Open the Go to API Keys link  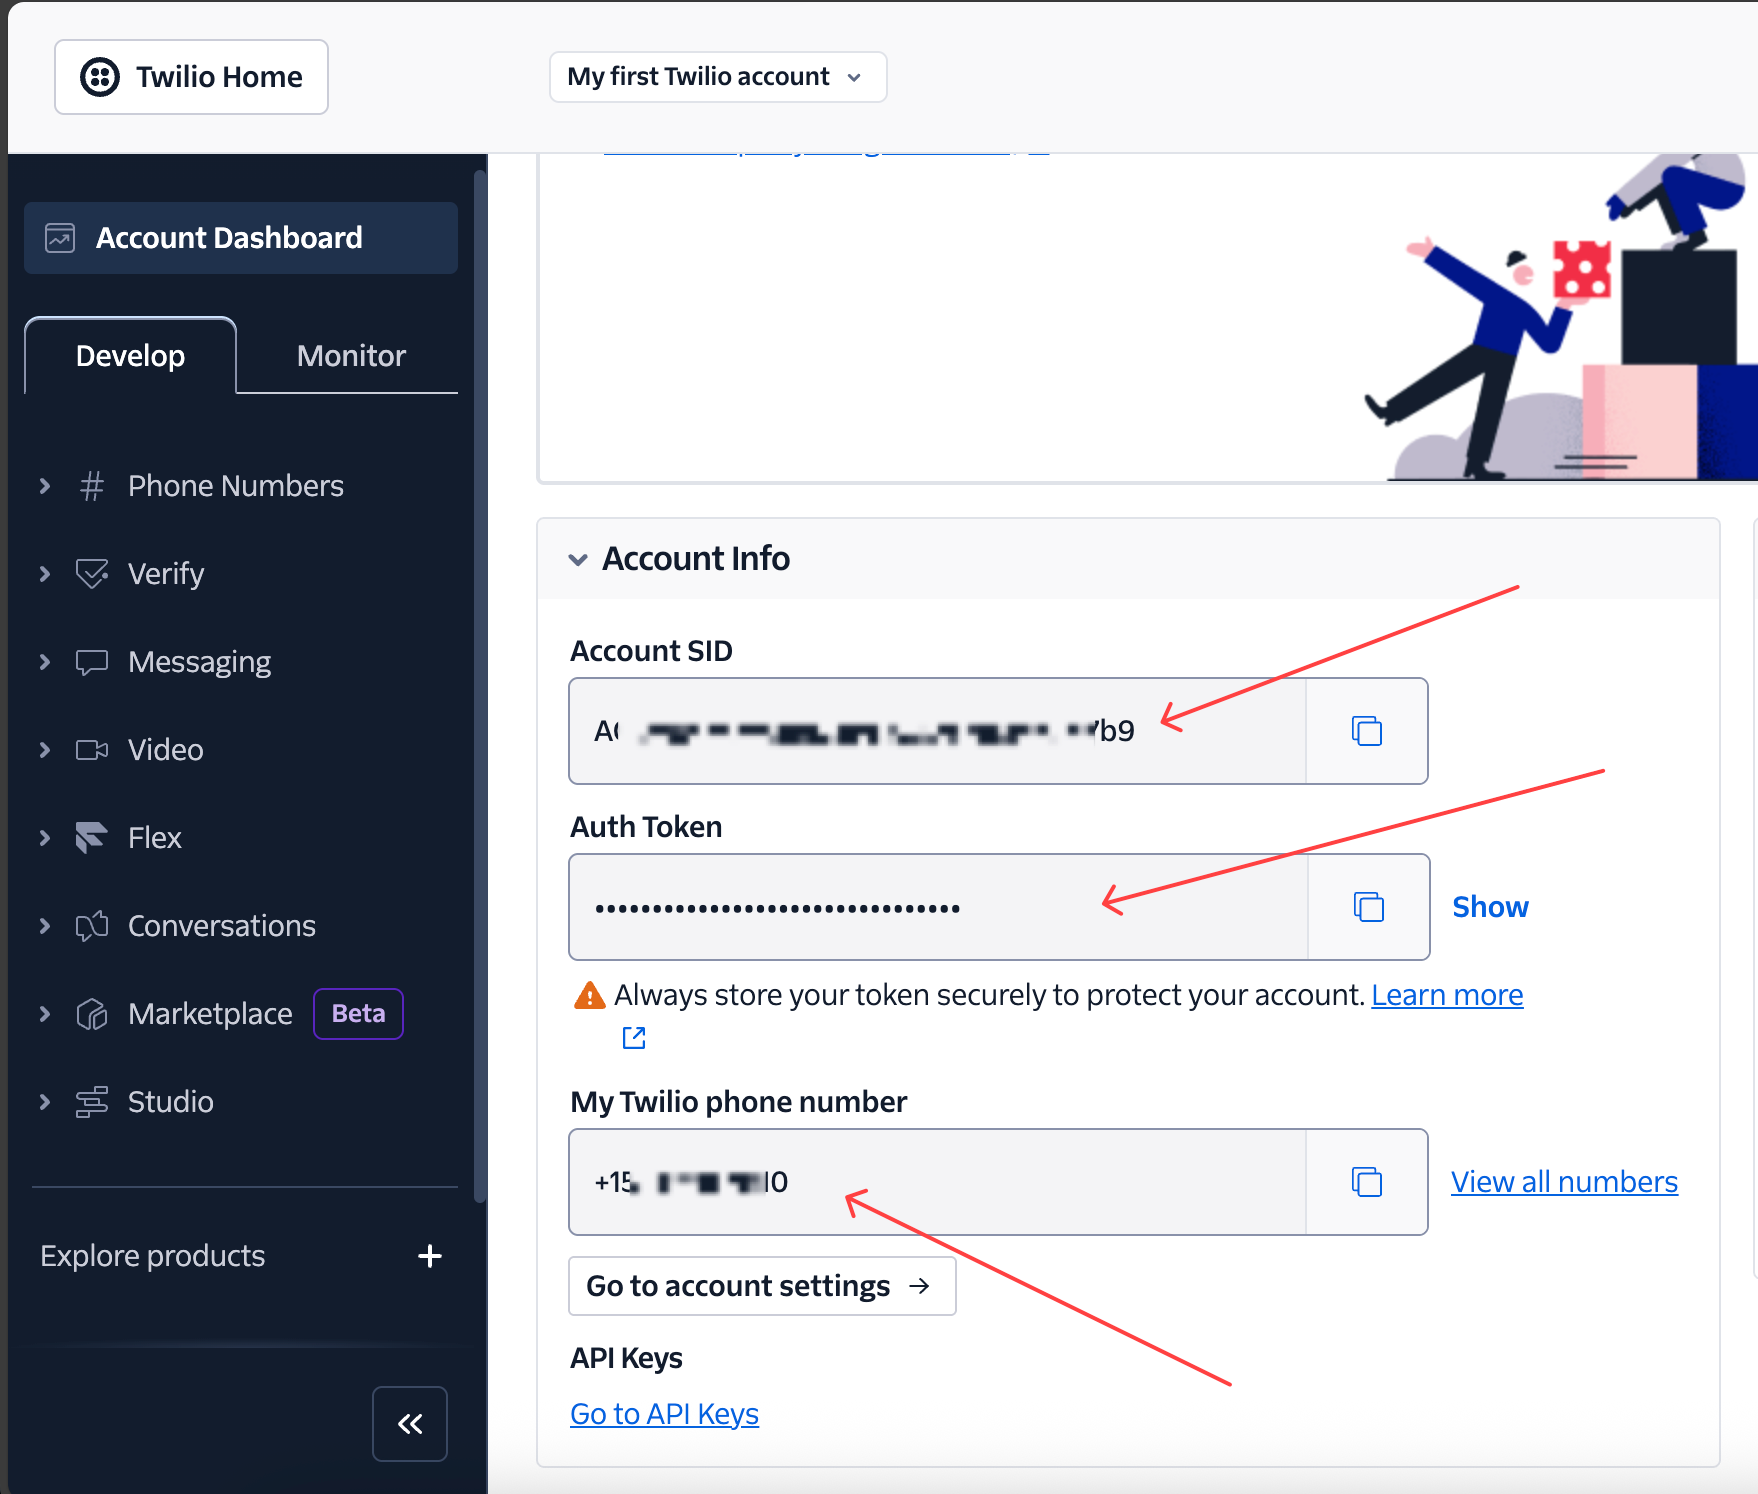click(664, 1414)
